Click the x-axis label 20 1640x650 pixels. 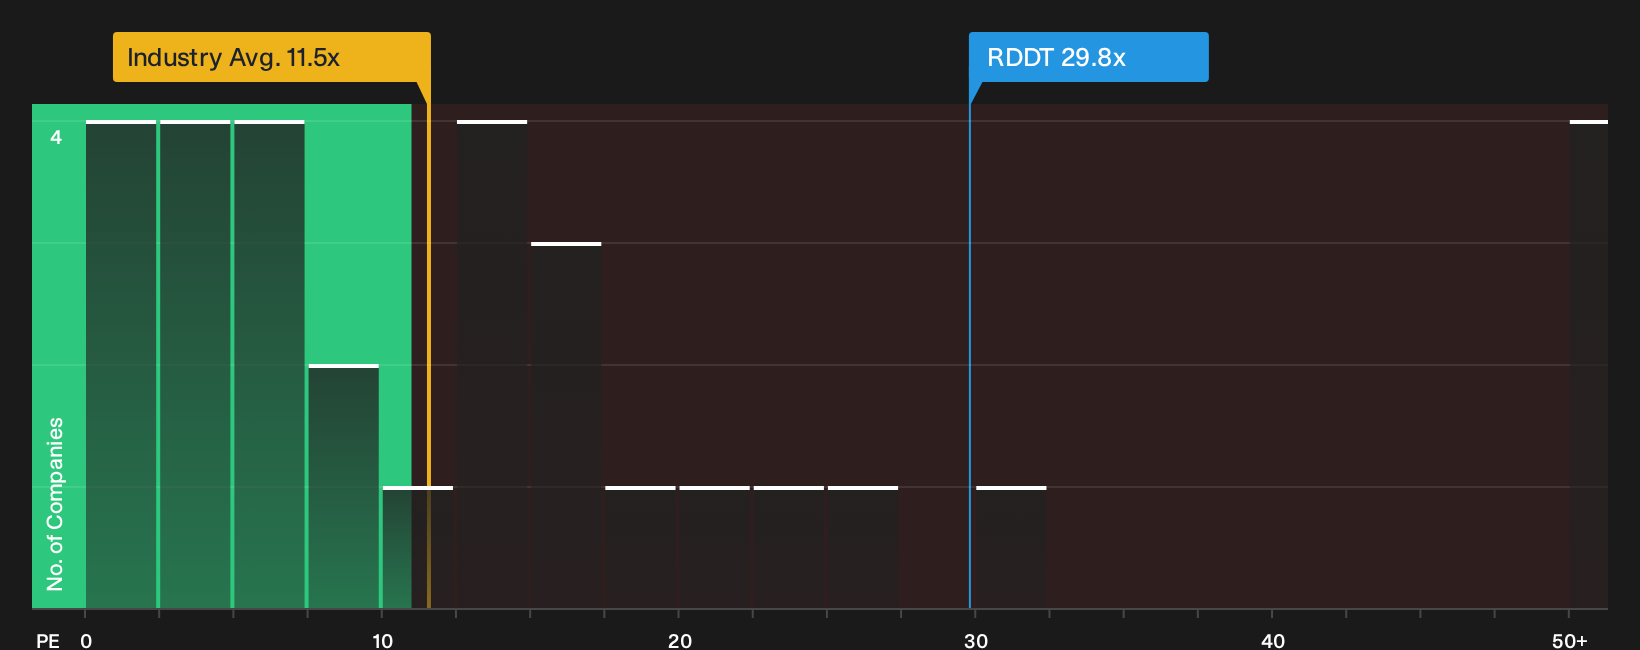pyautogui.click(x=679, y=640)
